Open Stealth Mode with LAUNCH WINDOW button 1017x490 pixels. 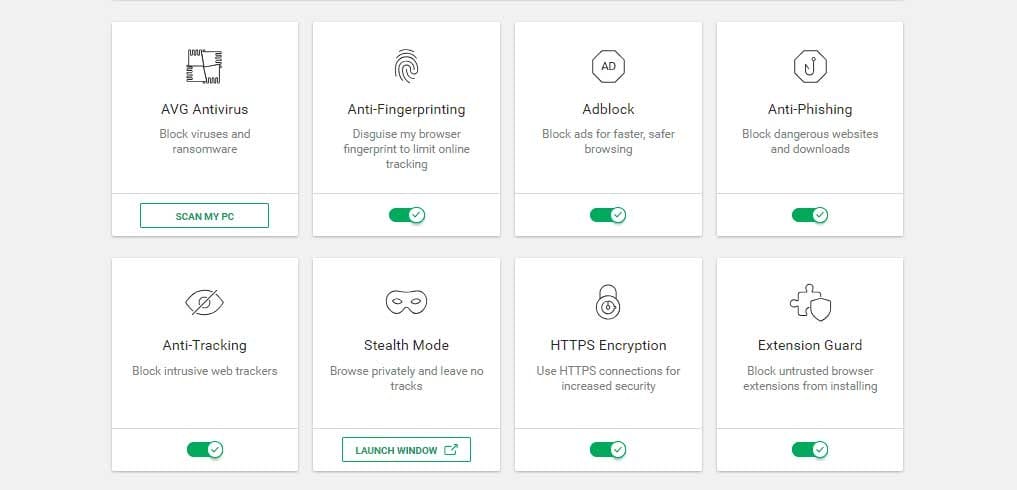coord(406,450)
